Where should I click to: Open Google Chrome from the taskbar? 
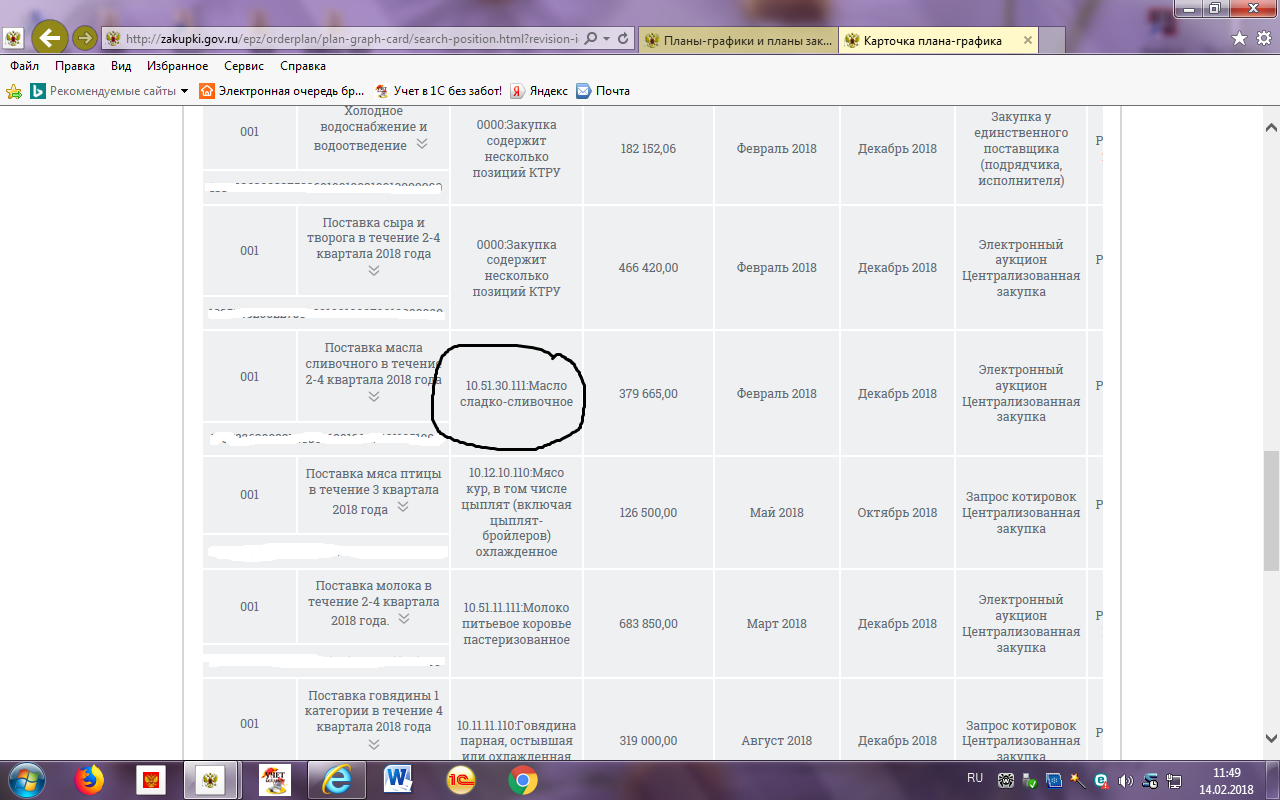521,779
